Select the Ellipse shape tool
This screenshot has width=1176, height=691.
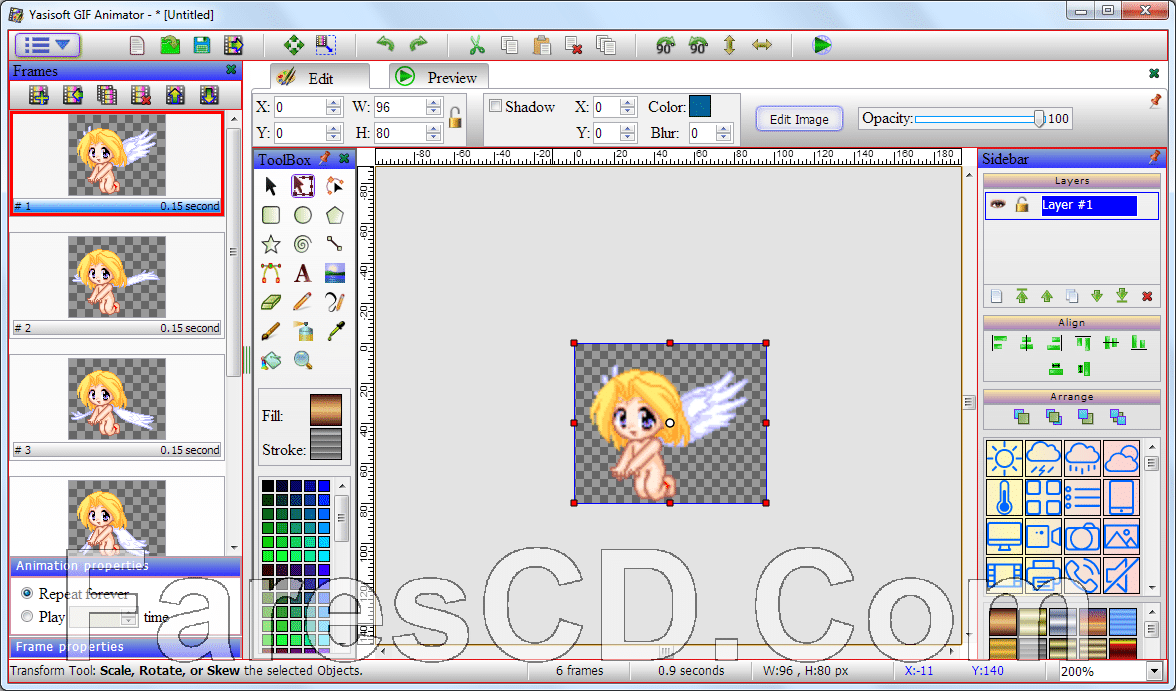click(x=303, y=215)
